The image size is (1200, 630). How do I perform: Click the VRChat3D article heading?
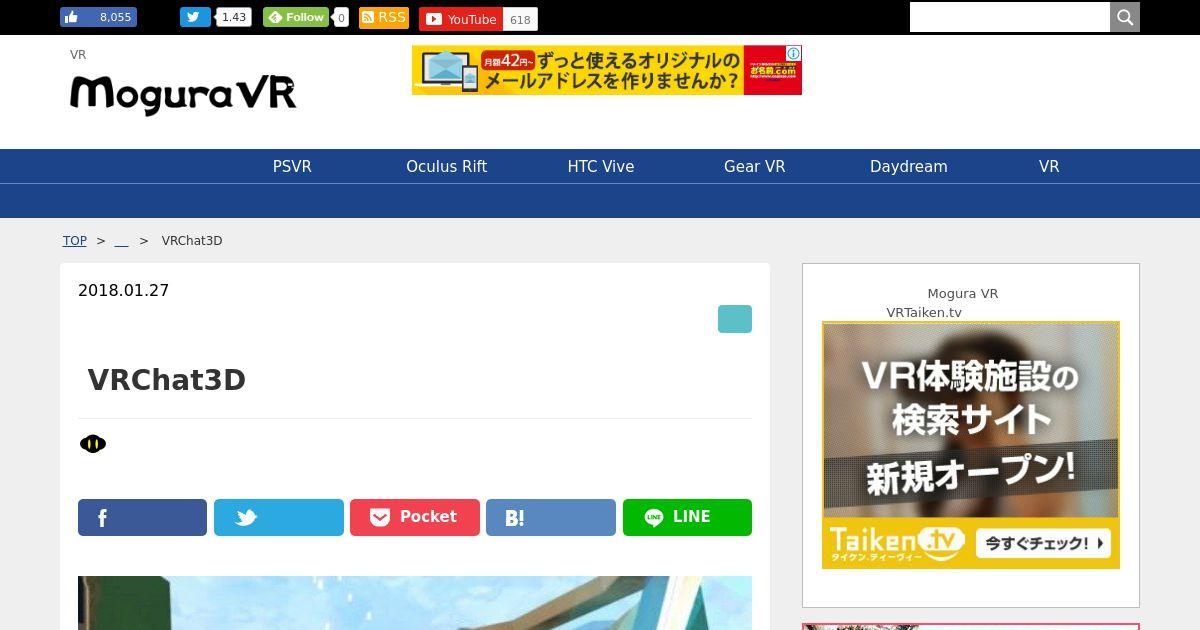tap(166, 380)
